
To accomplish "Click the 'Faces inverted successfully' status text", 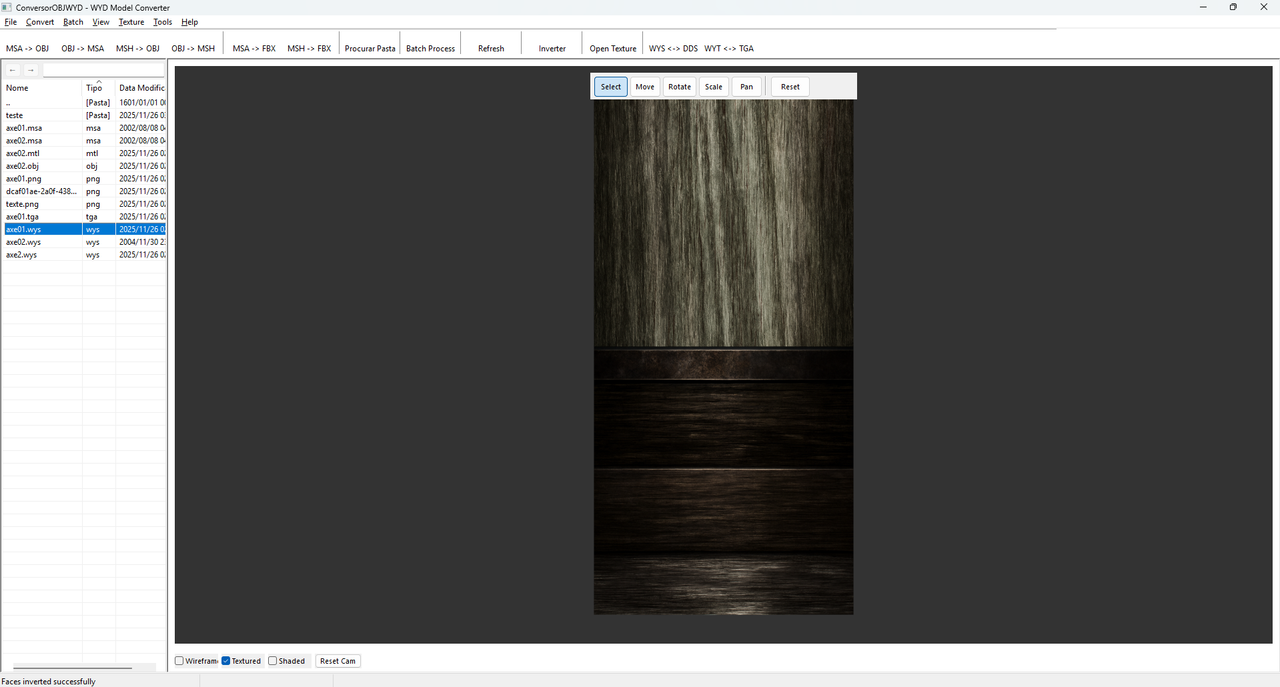I will [x=49, y=681].
